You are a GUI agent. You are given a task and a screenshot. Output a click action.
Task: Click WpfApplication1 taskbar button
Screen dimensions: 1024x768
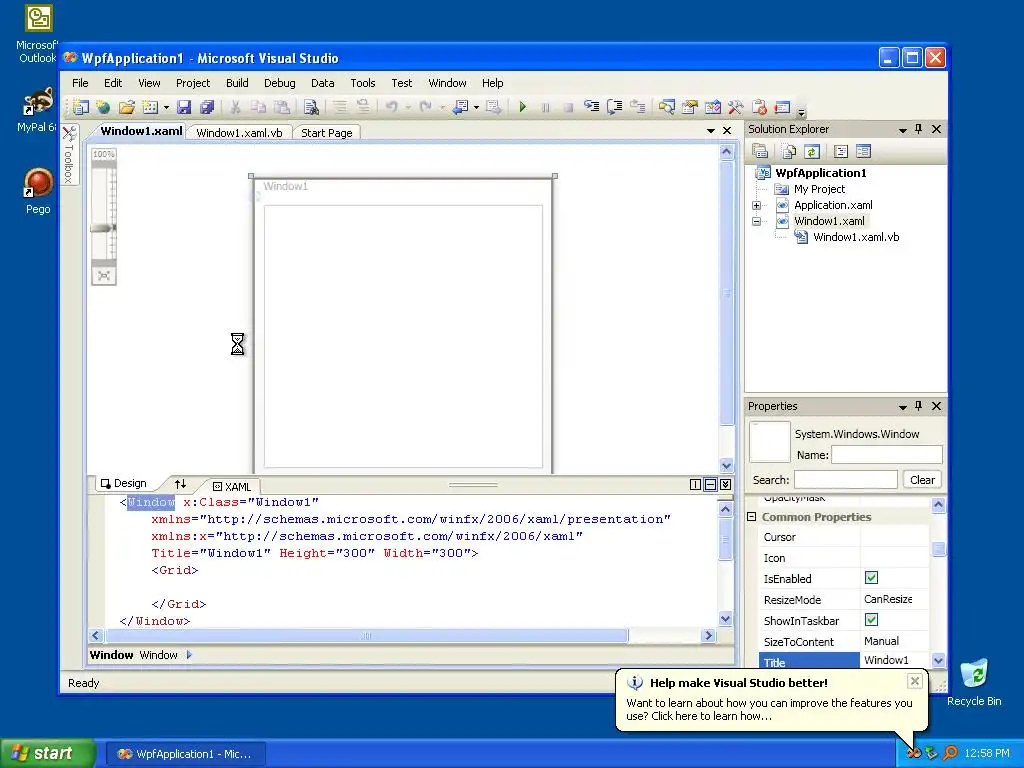tap(185, 754)
